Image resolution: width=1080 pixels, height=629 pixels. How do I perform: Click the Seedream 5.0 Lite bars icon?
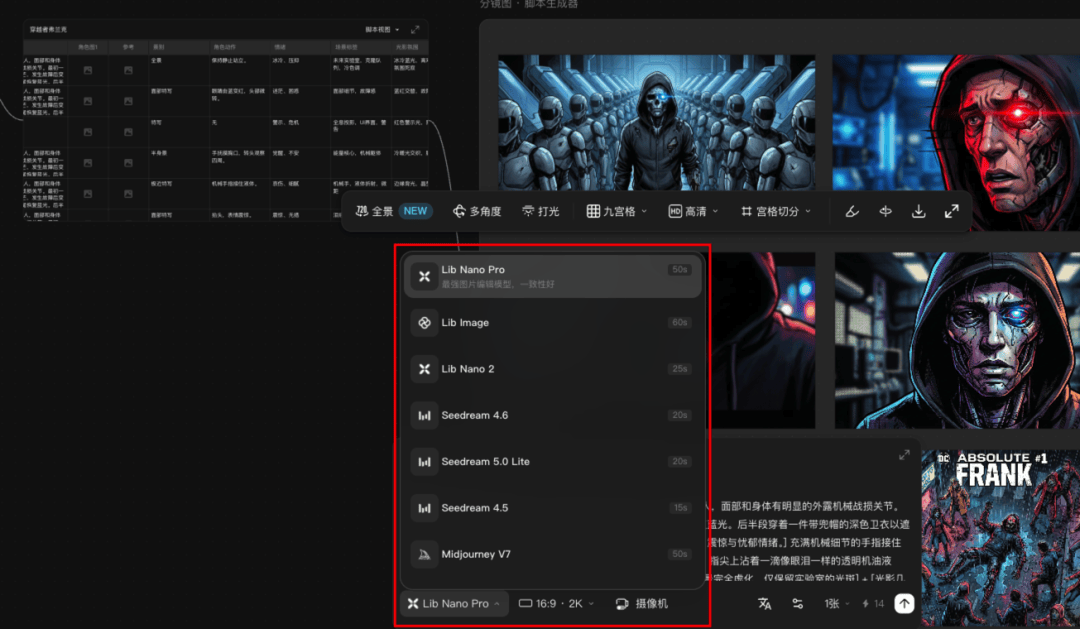click(x=424, y=462)
